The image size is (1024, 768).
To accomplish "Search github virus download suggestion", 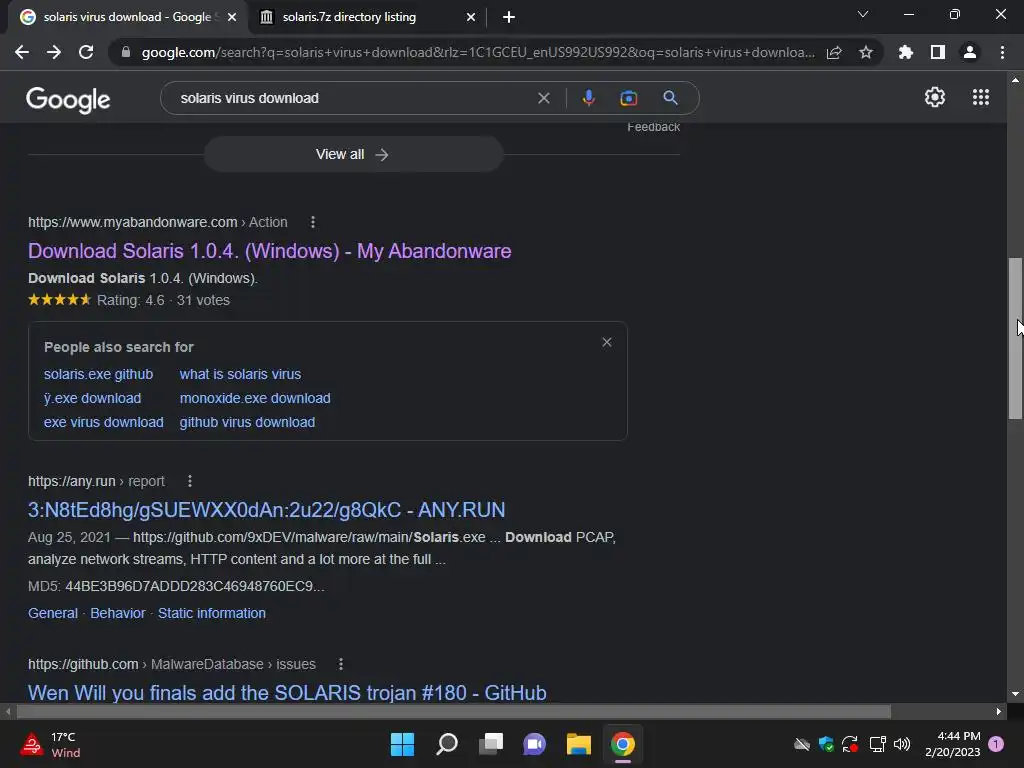I will (x=248, y=423).
